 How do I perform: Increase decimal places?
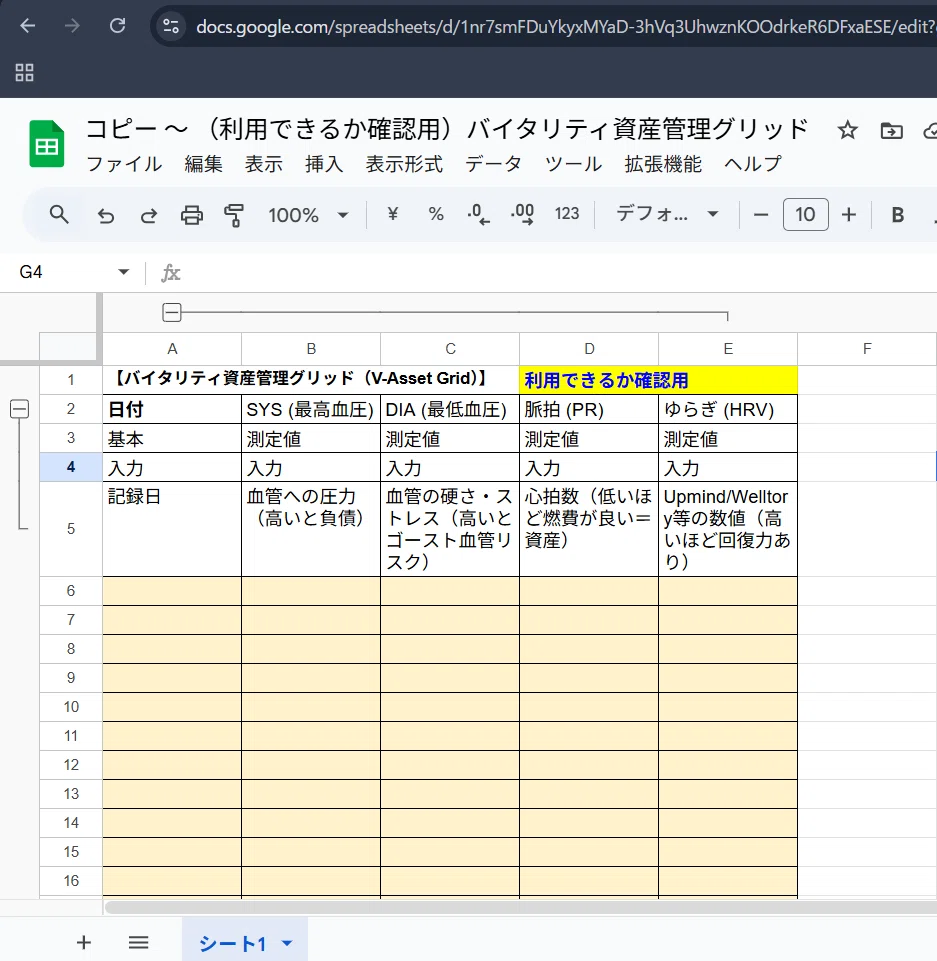[x=522, y=215]
